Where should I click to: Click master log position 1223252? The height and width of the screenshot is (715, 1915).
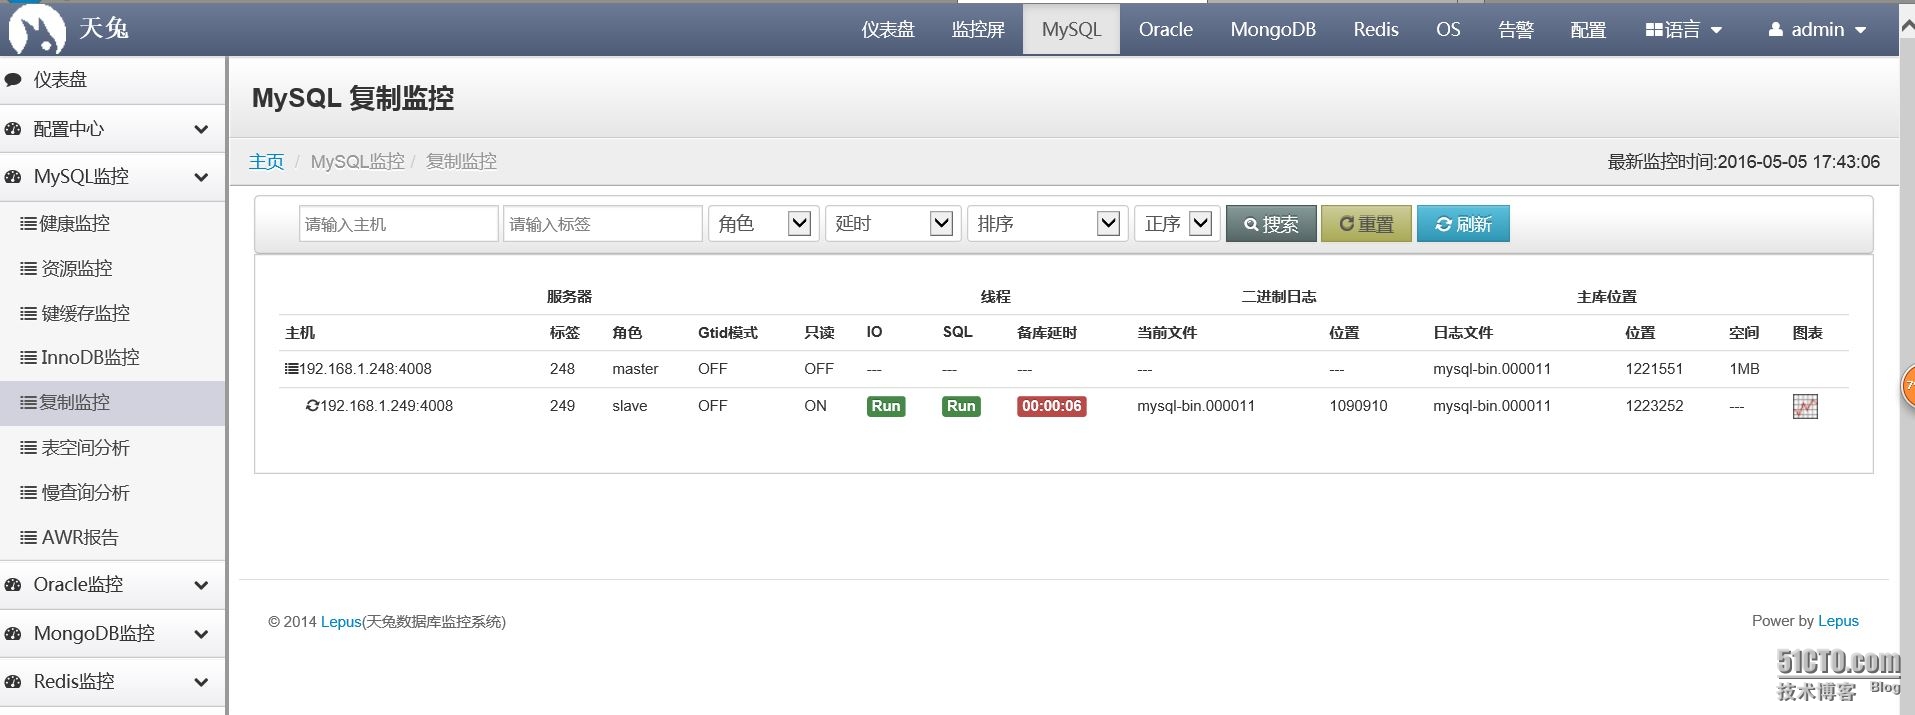[x=1654, y=406]
